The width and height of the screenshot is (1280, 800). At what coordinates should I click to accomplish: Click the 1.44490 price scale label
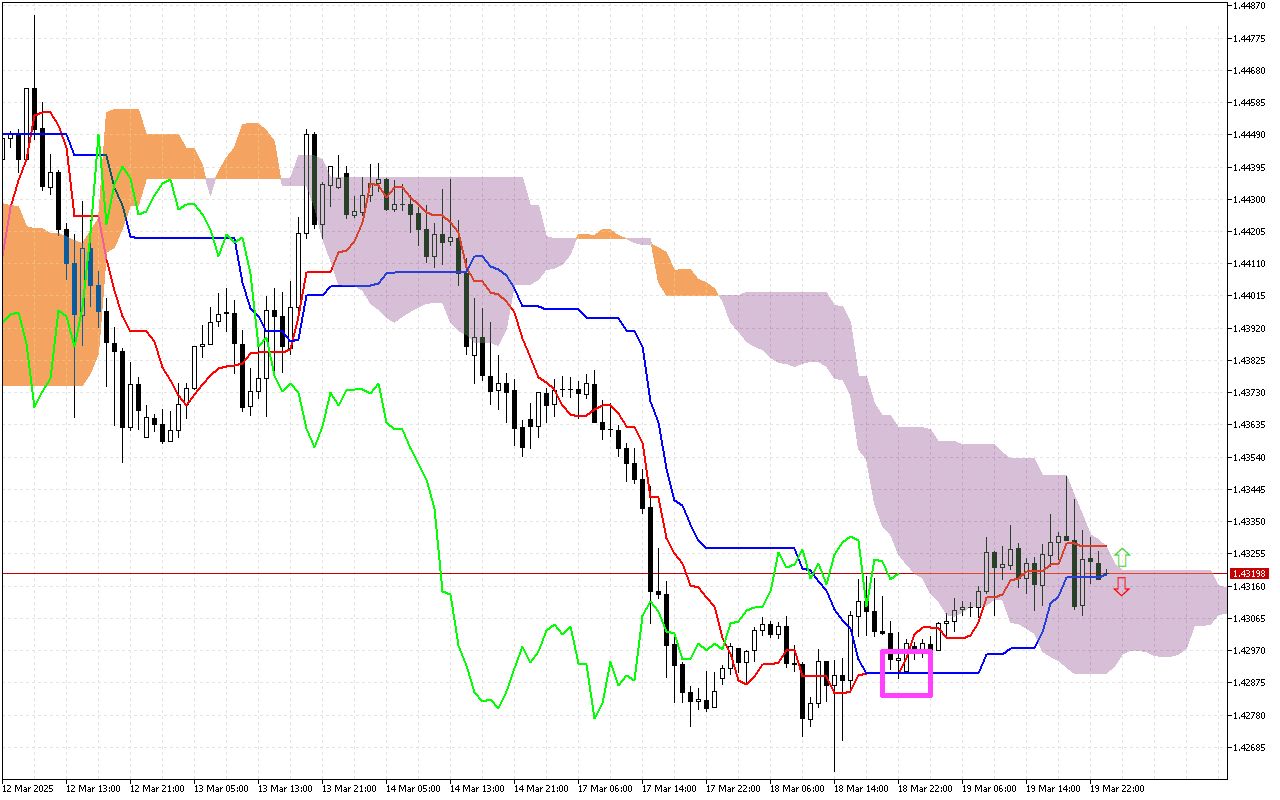pos(1250,135)
